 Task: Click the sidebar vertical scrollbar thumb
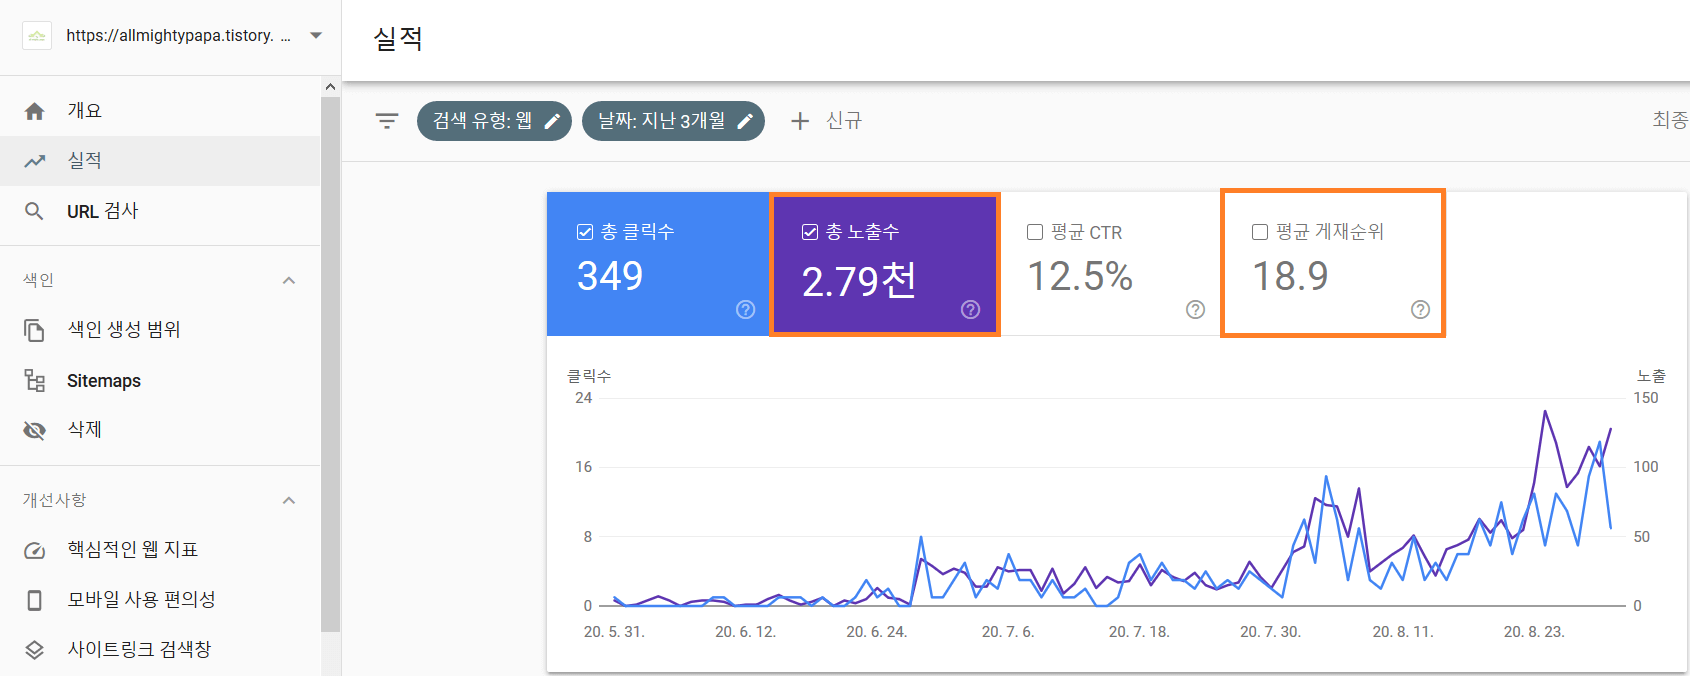pos(331,365)
